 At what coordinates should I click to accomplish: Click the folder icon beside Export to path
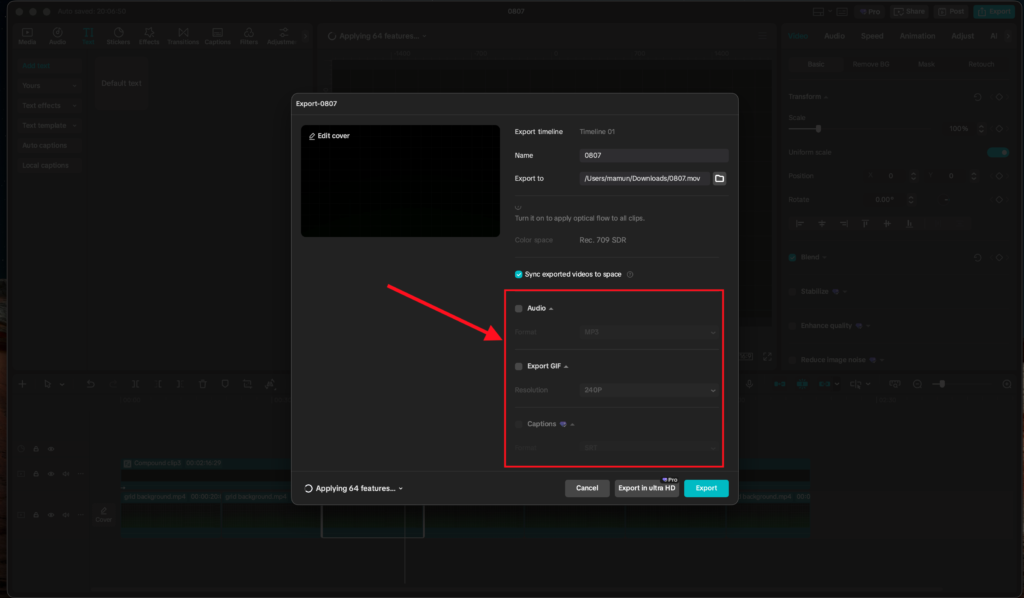(719, 178)
